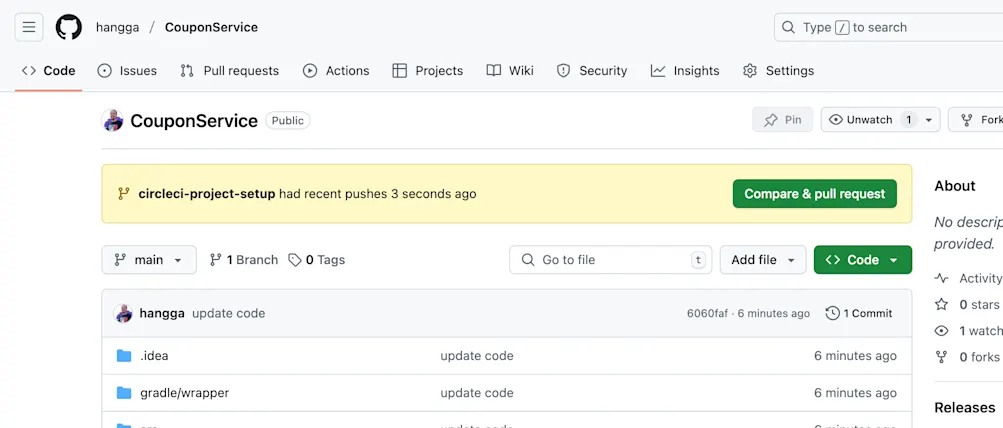
Task: Focus the Go to file search field
Action: pyautogui.click(x=610, y=260)
